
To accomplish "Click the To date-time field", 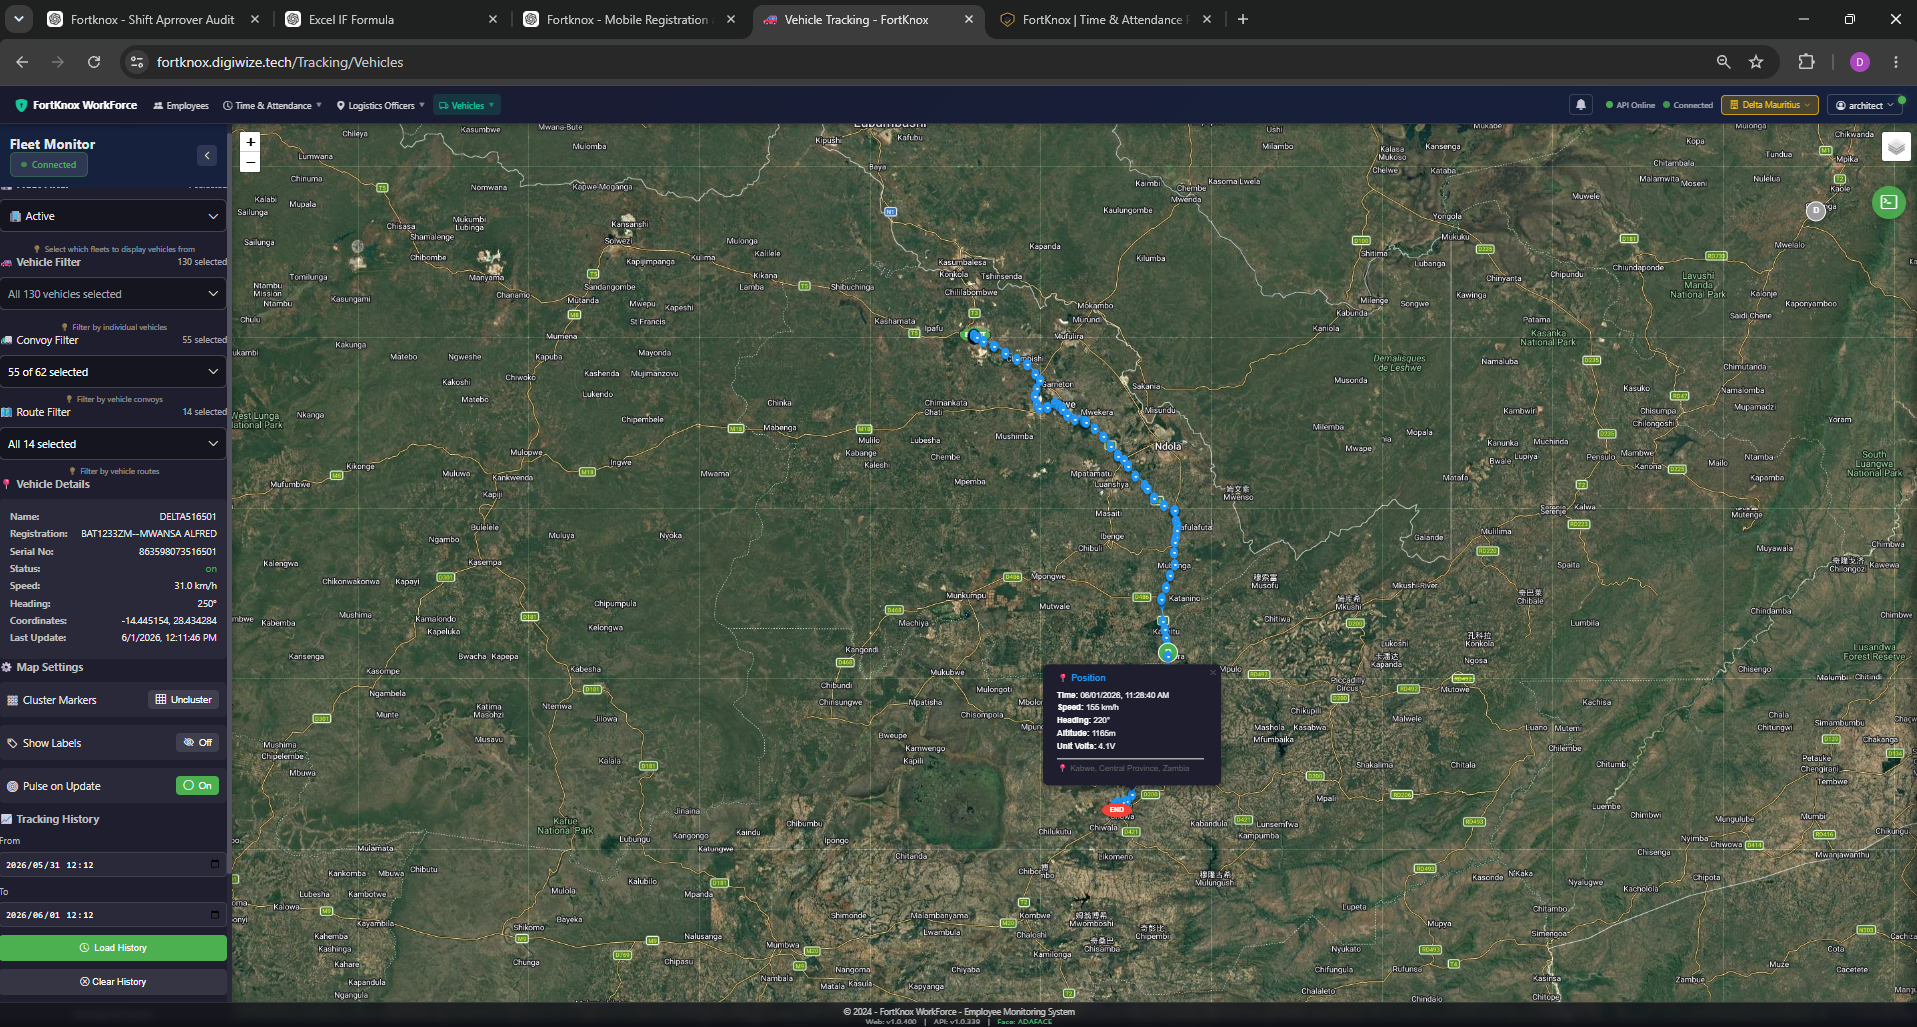I will pos(113,915).
